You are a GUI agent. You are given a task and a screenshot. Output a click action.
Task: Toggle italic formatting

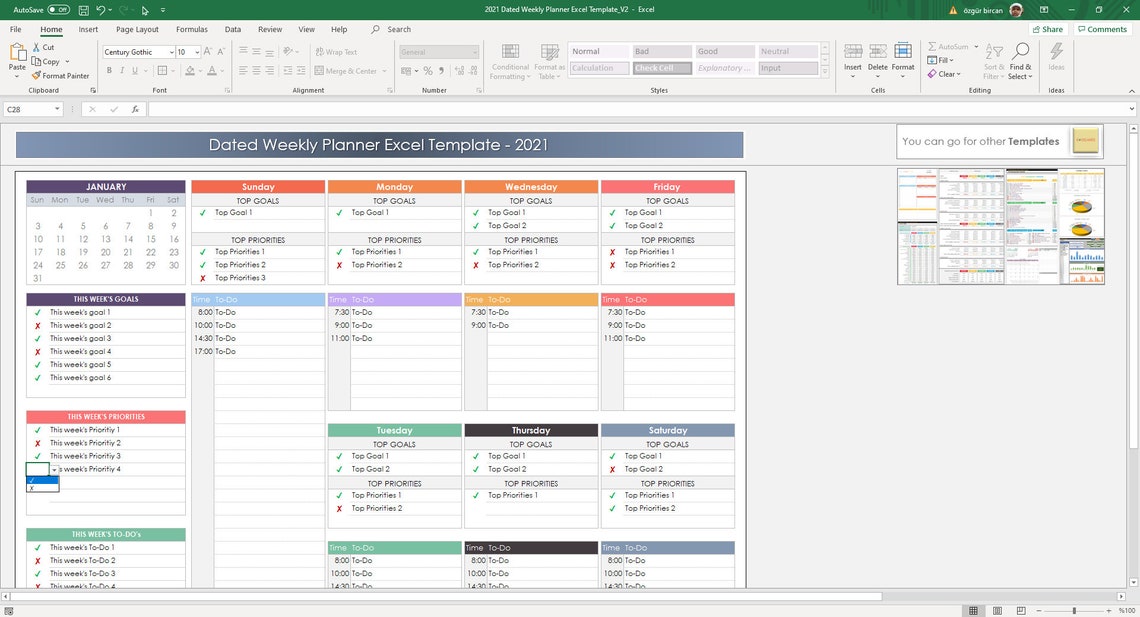122,70
